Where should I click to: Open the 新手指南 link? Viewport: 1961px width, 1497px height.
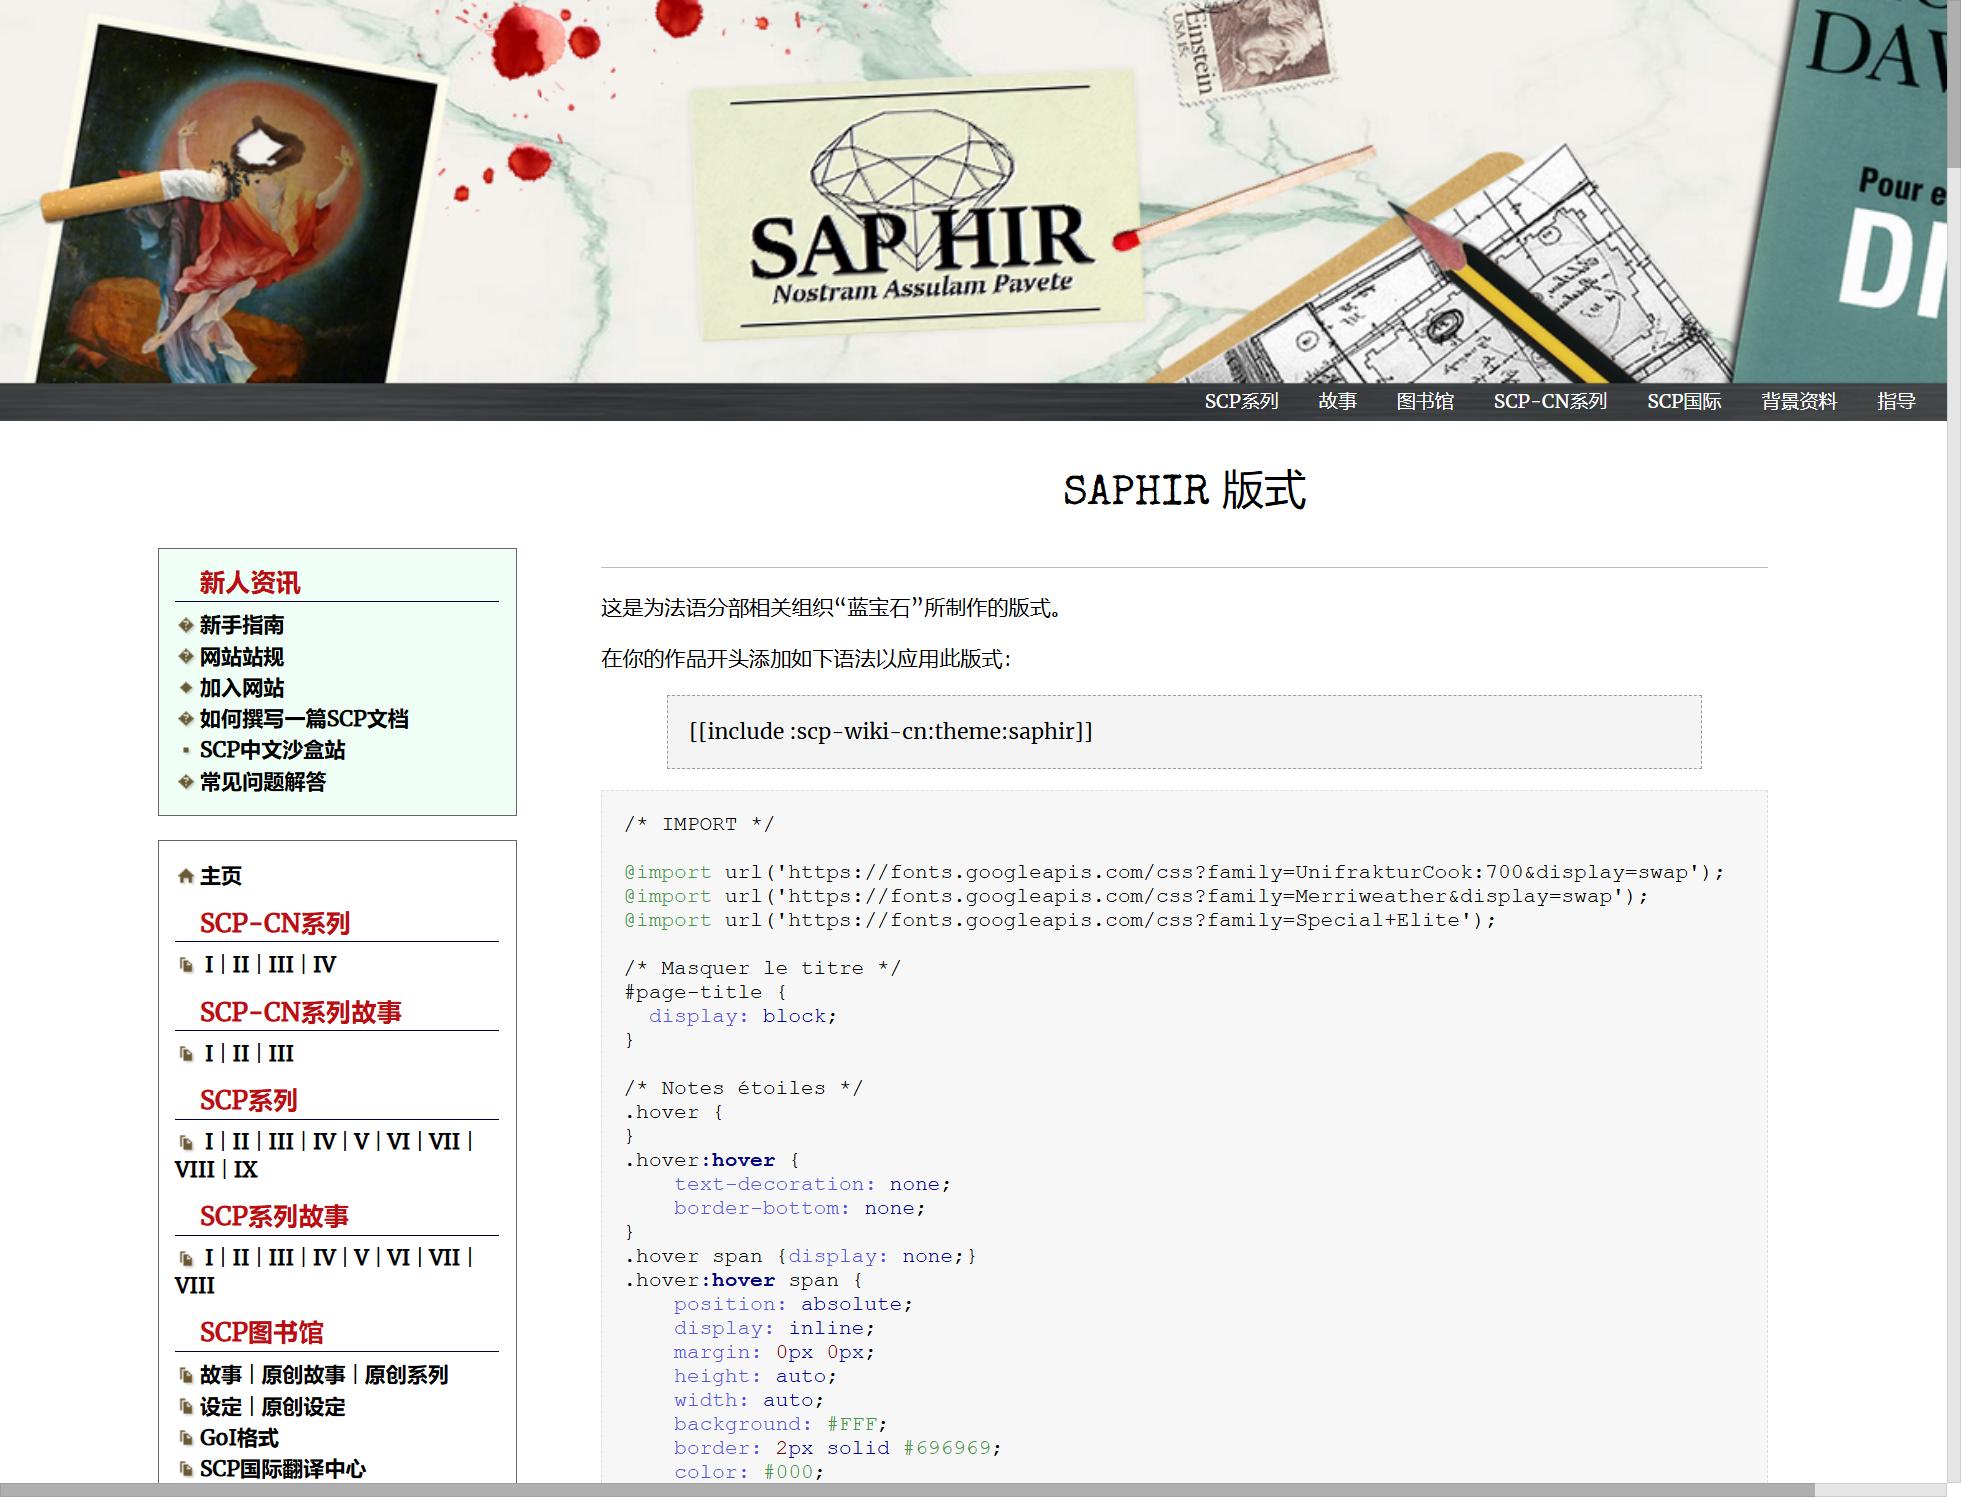(x=241, y=625)
